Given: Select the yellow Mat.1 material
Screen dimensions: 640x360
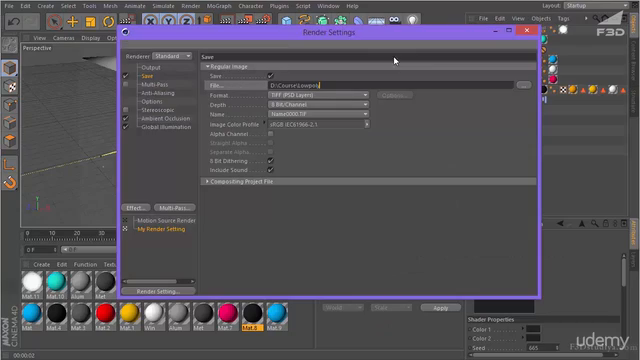Looking at the screenshot, I should point(130,316).
